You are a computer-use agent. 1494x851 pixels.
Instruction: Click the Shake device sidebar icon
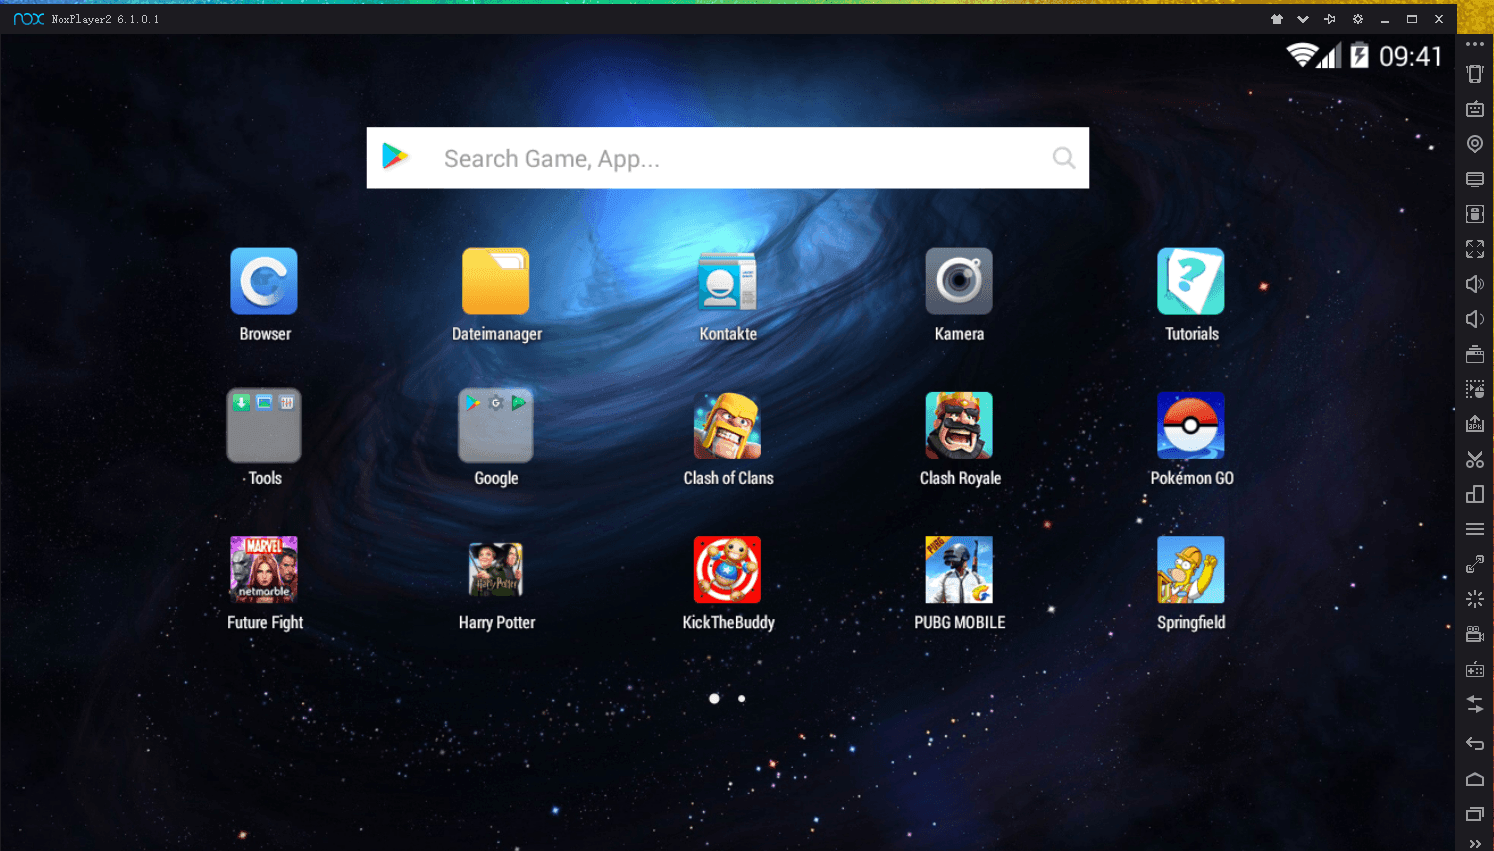coord(1475,74)
